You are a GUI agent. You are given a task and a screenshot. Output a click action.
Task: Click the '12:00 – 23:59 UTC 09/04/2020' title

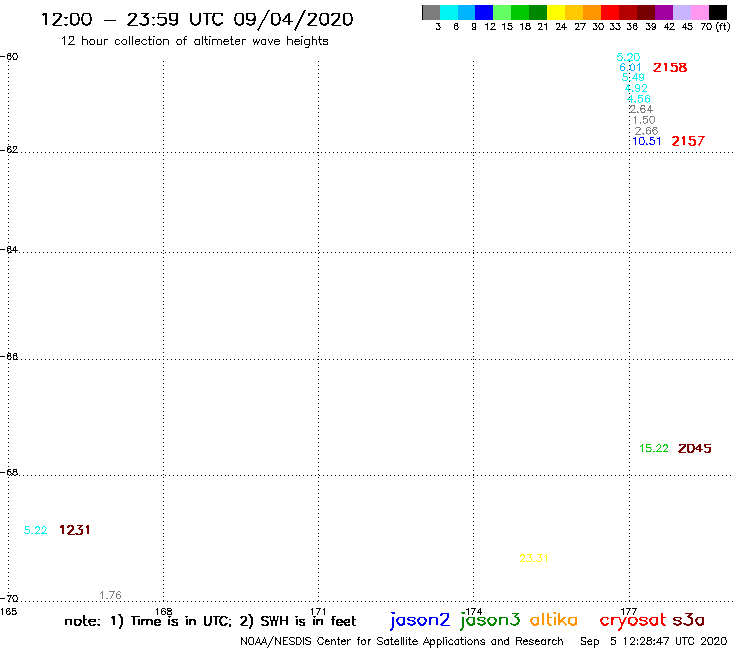coord(197,19)
